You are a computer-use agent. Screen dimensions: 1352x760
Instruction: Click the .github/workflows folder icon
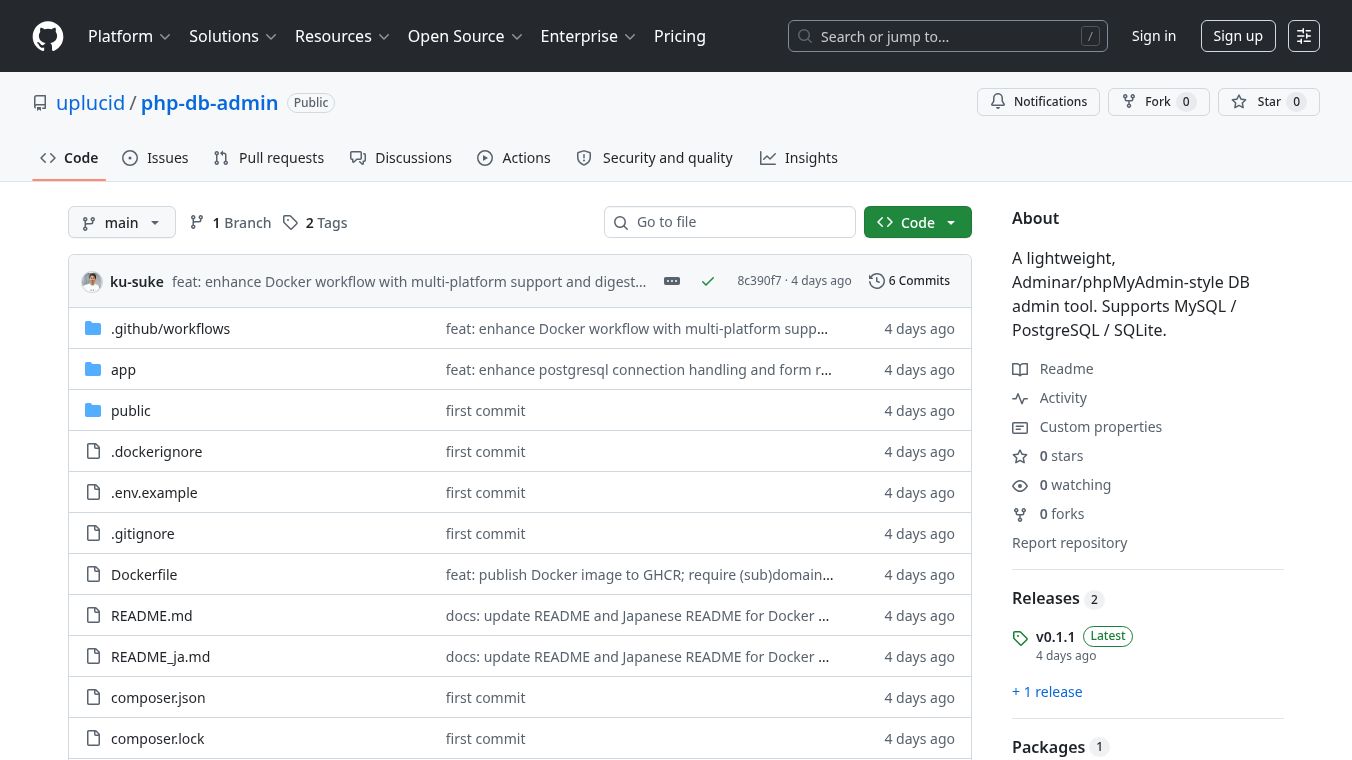pos(94,328)
